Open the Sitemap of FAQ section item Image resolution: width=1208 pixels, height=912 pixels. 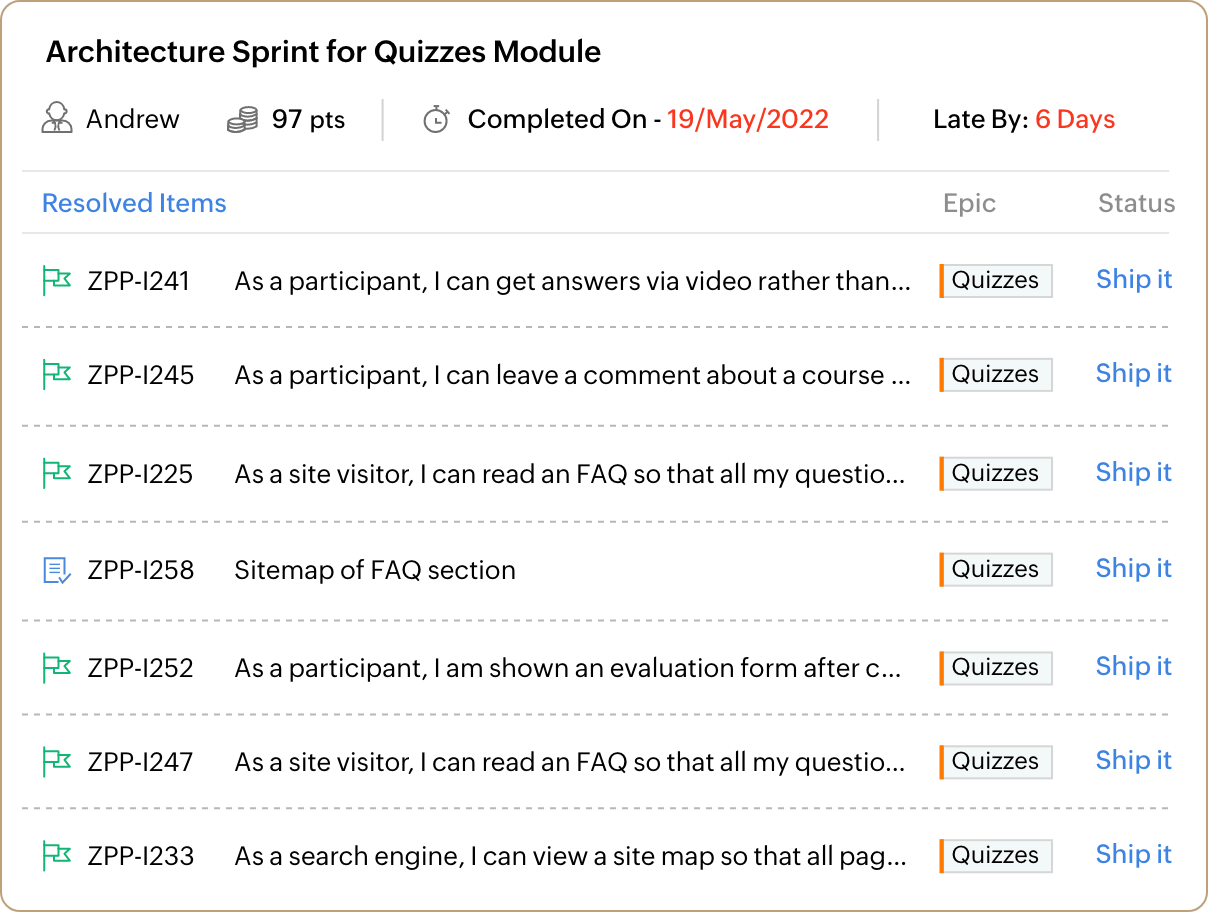pyautogui.click(x=375, y=570)
